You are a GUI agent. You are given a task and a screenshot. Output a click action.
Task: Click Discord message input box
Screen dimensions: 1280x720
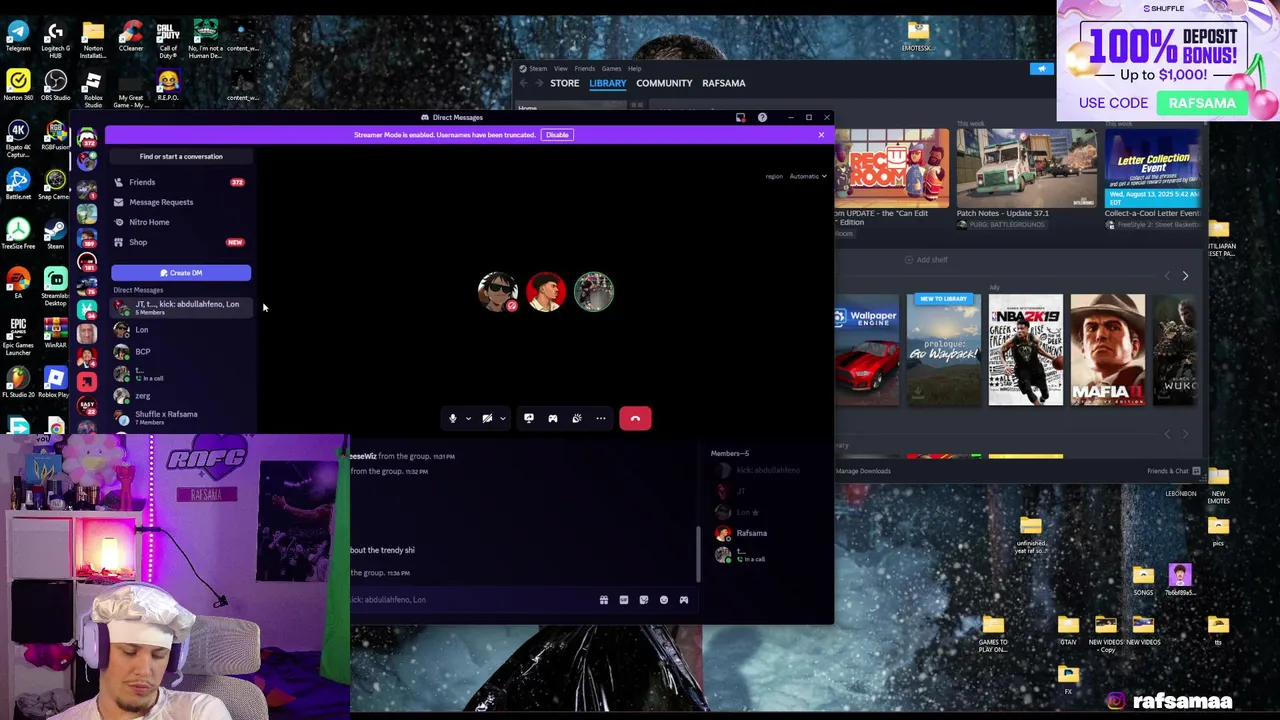(x=470, y=600)
